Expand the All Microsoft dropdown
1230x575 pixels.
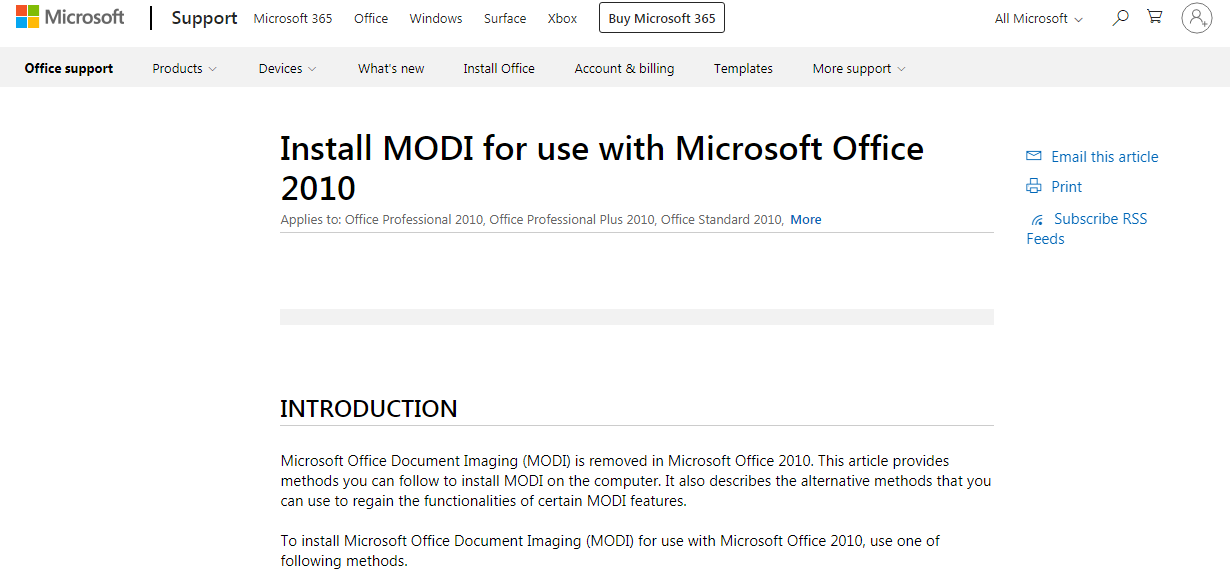click(x=1038, y=19)
